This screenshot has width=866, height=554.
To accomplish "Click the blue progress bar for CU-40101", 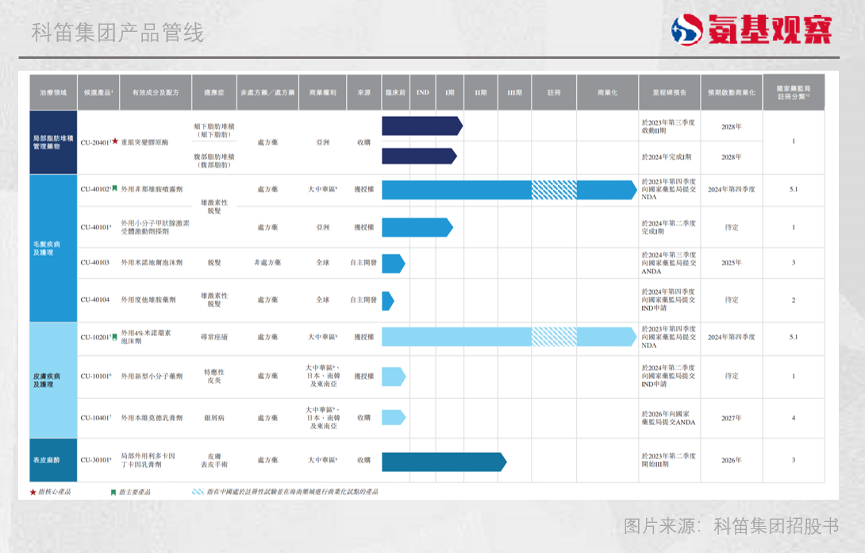I will 418,227.
